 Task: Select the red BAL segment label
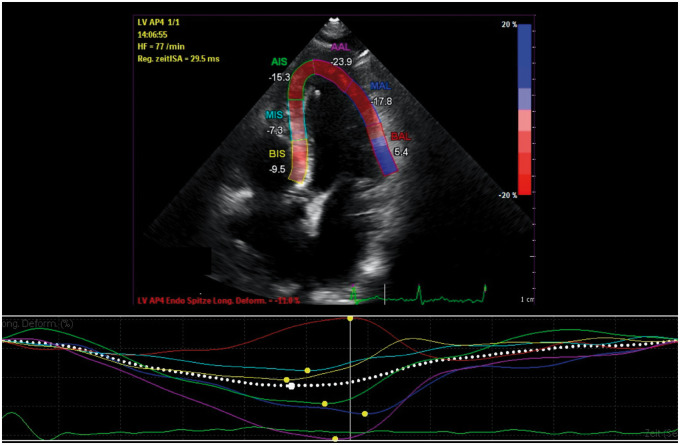(401, 135)
